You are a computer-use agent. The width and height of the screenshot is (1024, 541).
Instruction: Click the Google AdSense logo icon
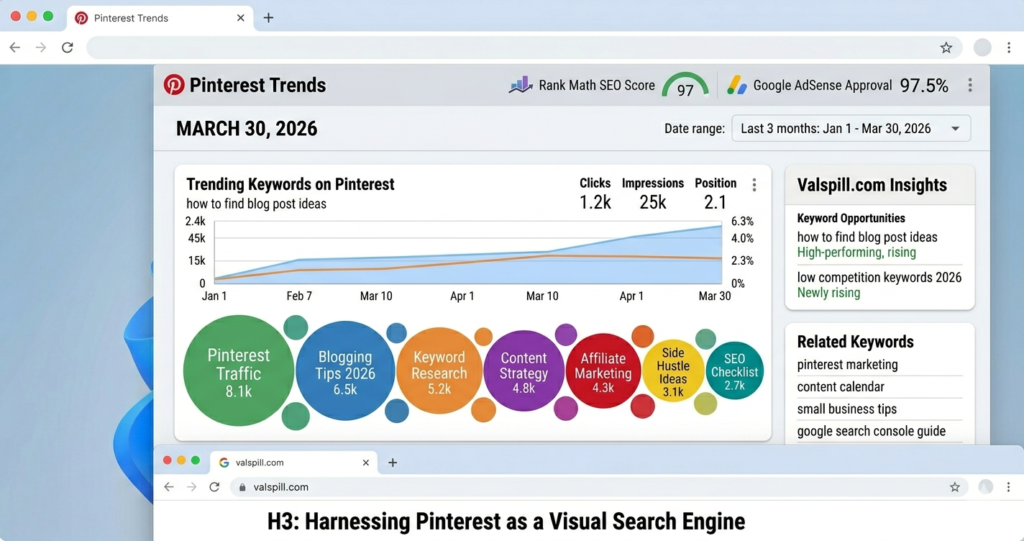coord(737,85)
